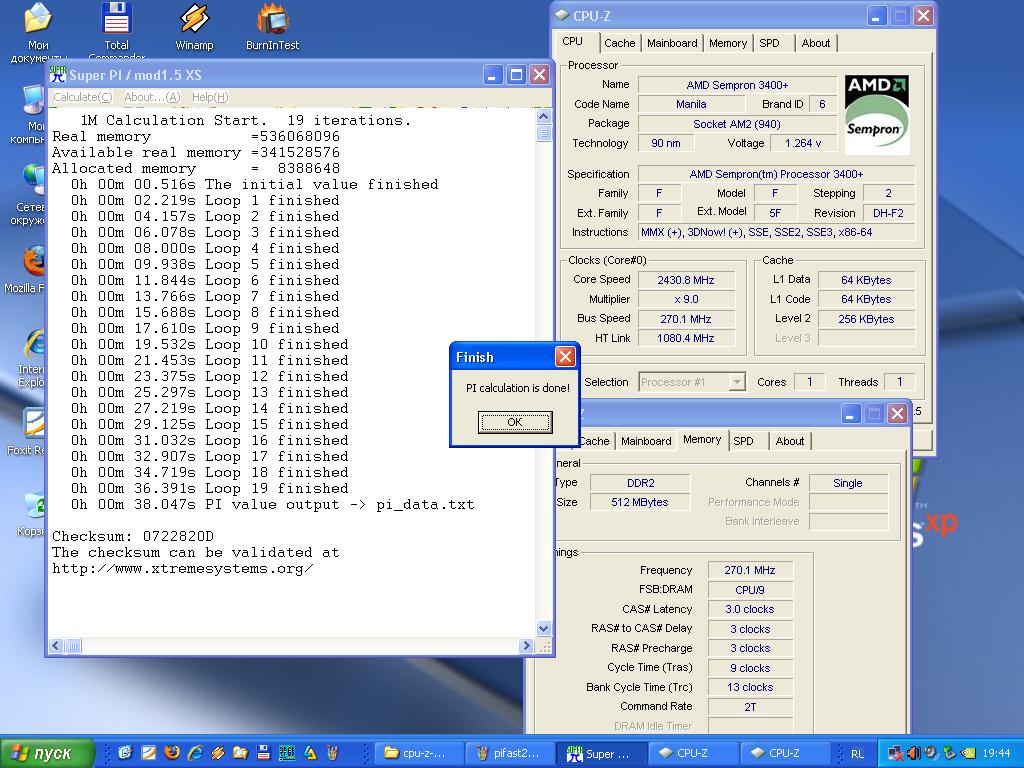
Task: Click the memory Size value 512 MBytes
Action: tap(640, 502)
